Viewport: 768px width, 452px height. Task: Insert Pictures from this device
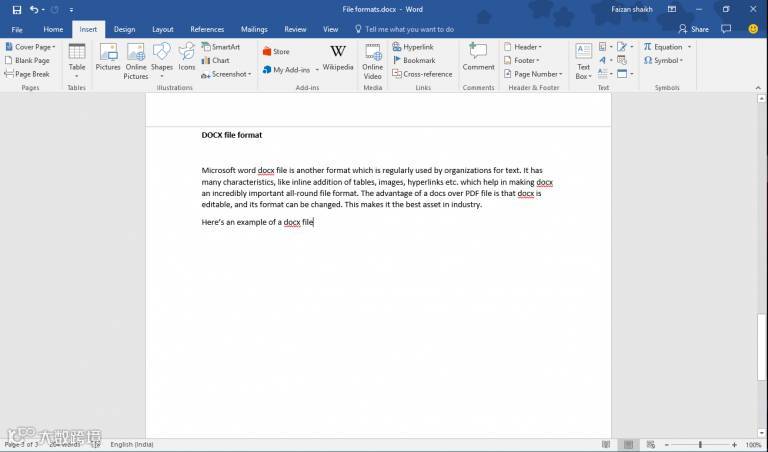[108, 57]
